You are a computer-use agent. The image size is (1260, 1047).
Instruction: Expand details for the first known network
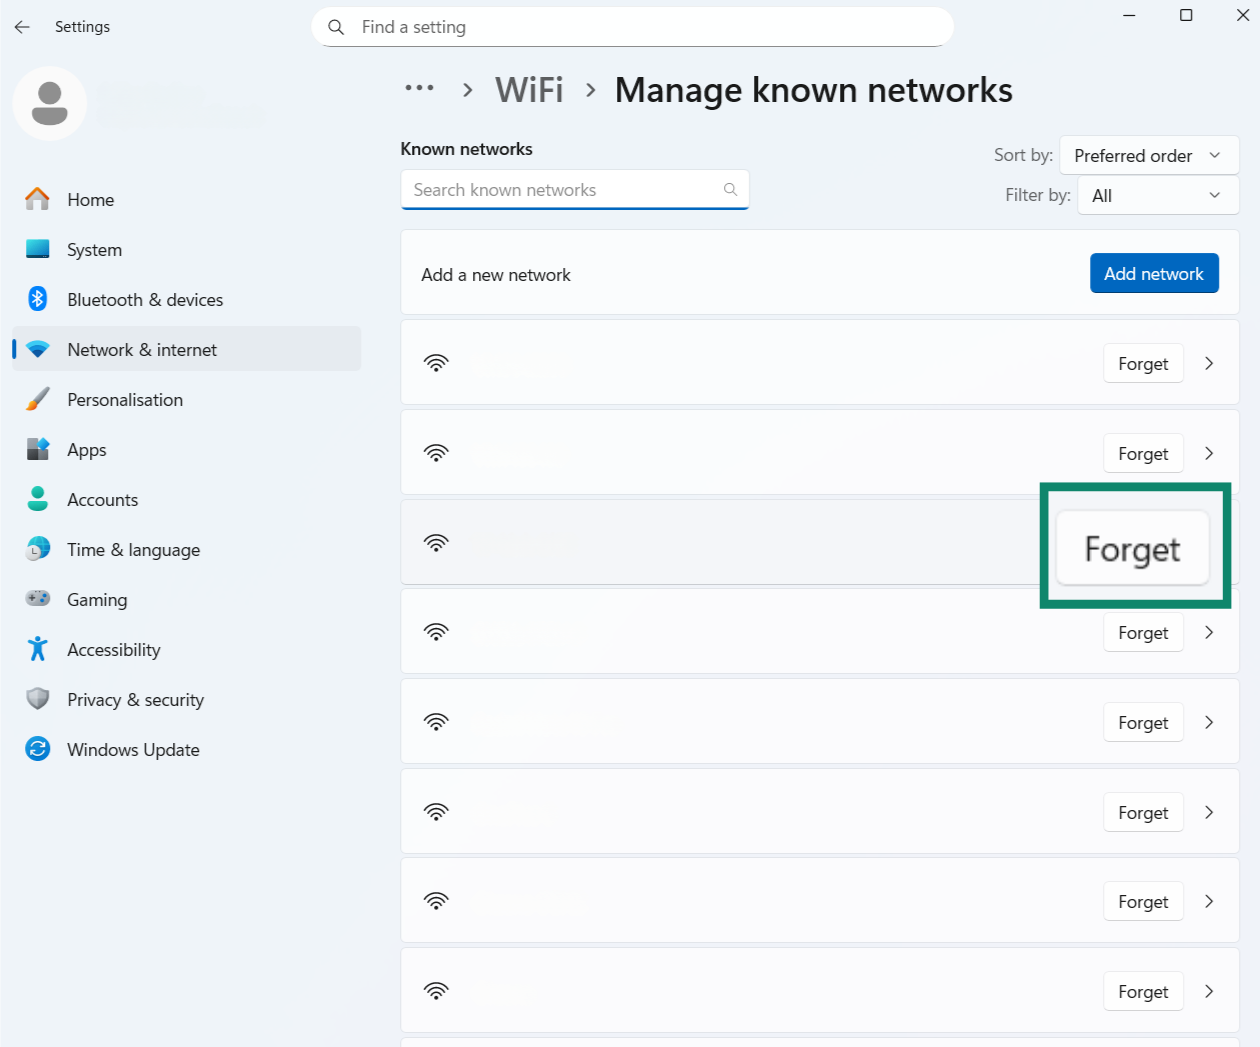tap(1208, 363)
